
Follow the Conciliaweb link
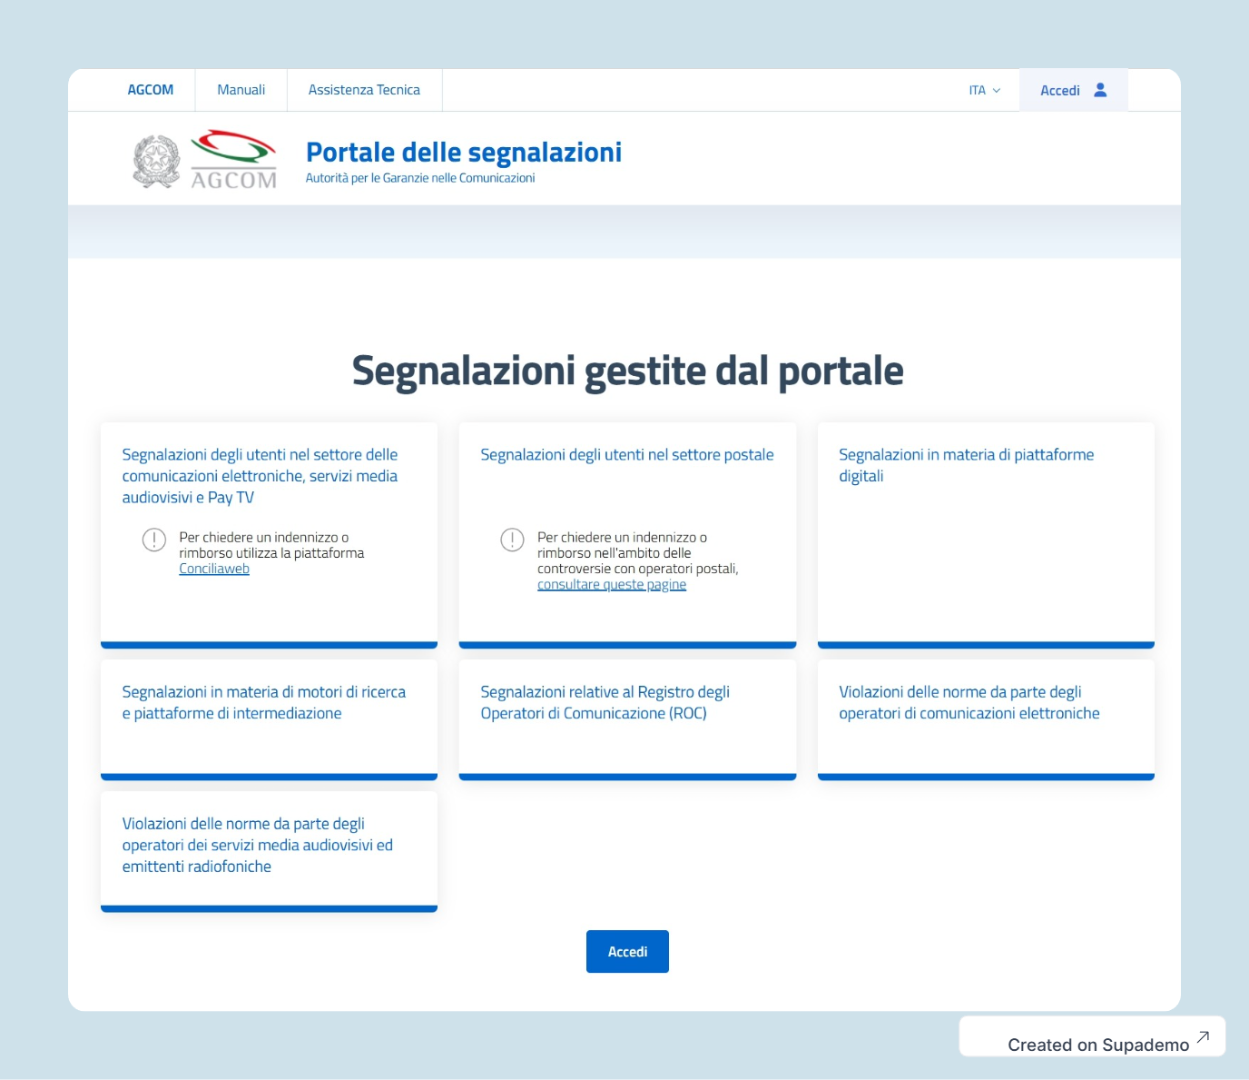click(x=214, y=569)
